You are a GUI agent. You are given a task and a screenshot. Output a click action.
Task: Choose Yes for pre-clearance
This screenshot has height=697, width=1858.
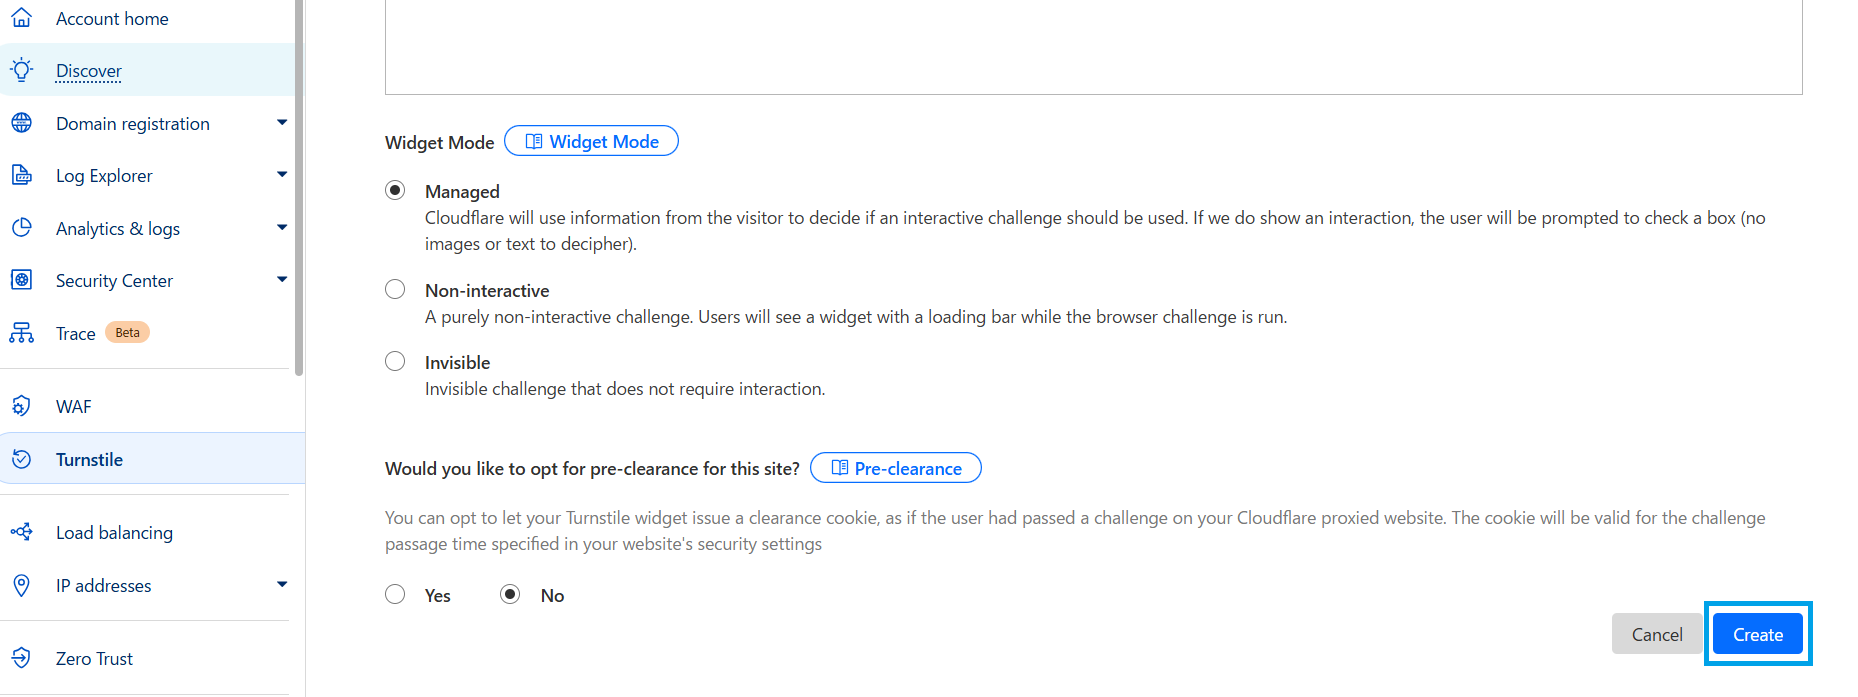396,595
